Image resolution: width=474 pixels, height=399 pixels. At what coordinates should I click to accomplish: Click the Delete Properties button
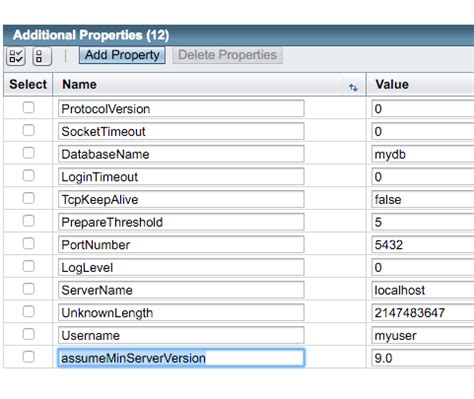[x=227, y=55]
